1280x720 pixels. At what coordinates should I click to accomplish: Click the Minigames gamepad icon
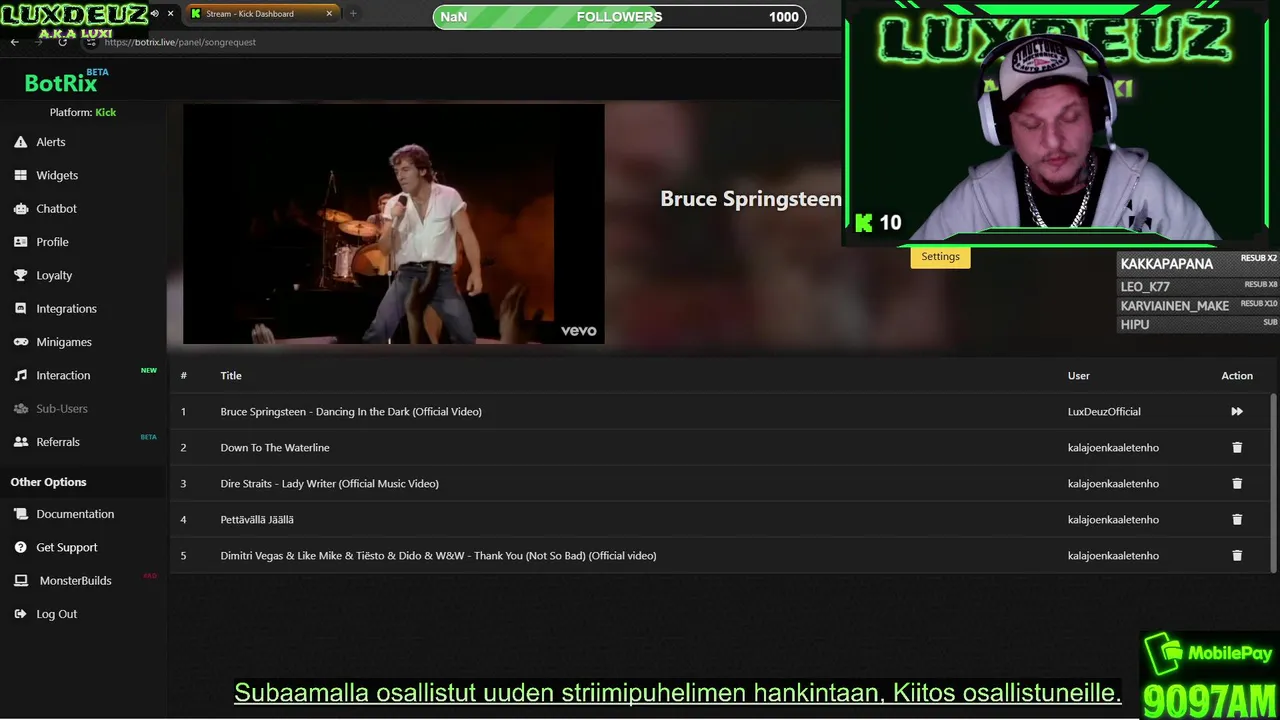[20, 342]
